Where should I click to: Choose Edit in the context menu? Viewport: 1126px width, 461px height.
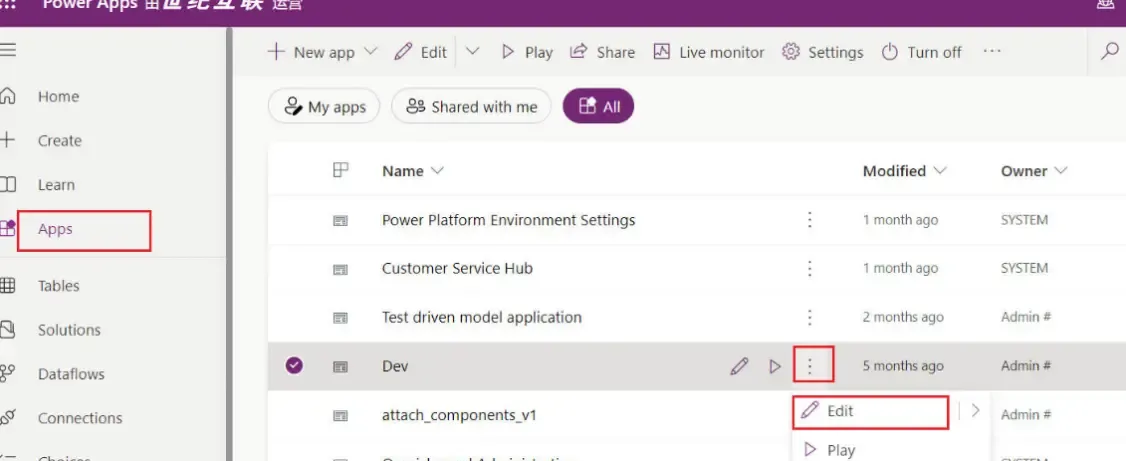871,411
